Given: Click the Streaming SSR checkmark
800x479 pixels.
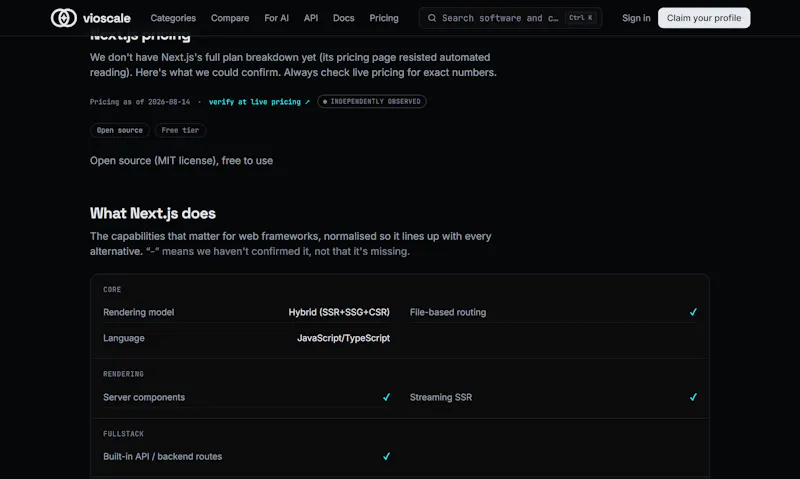Looking at the screenshot, I should 693,397.
